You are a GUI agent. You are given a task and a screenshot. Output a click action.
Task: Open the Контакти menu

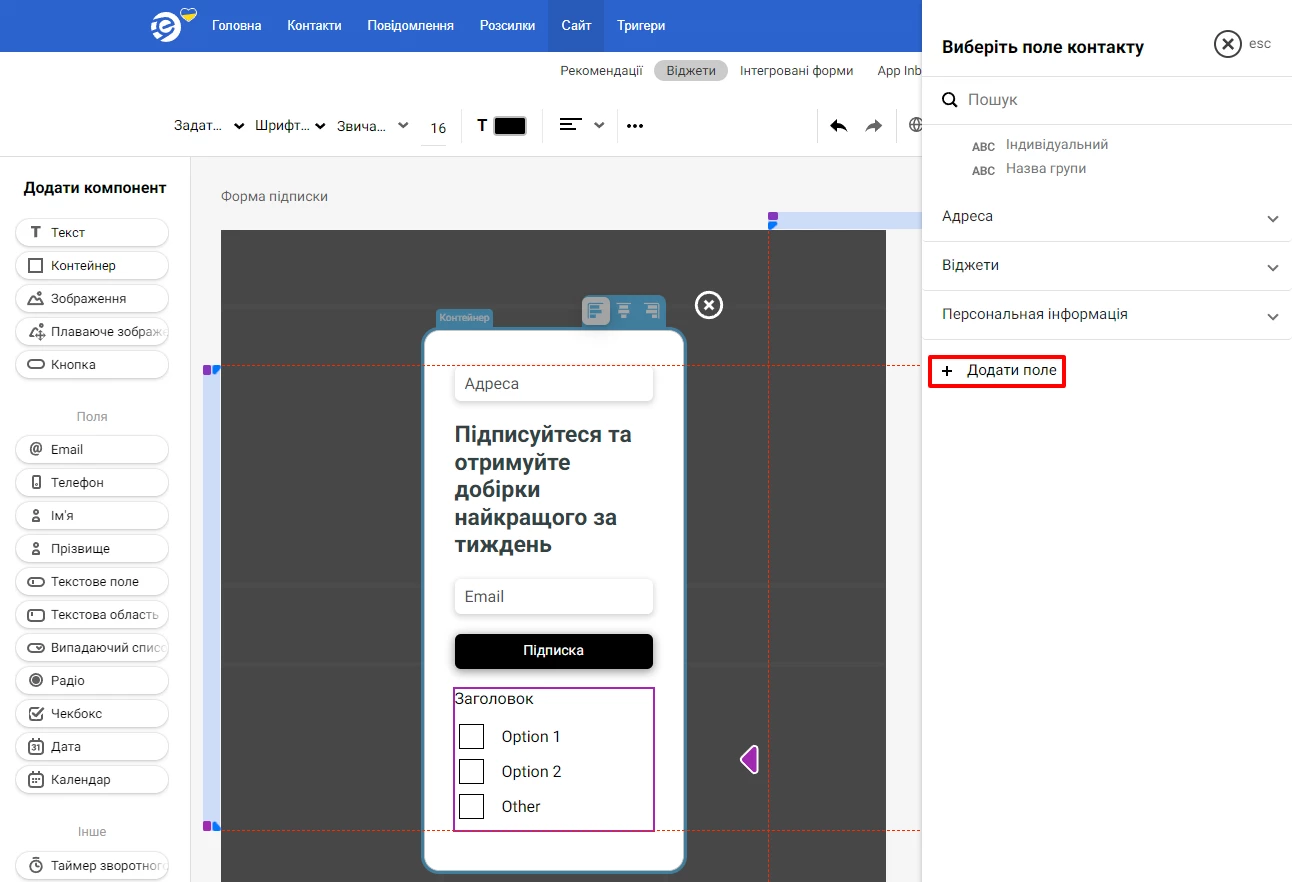point(314,26)
